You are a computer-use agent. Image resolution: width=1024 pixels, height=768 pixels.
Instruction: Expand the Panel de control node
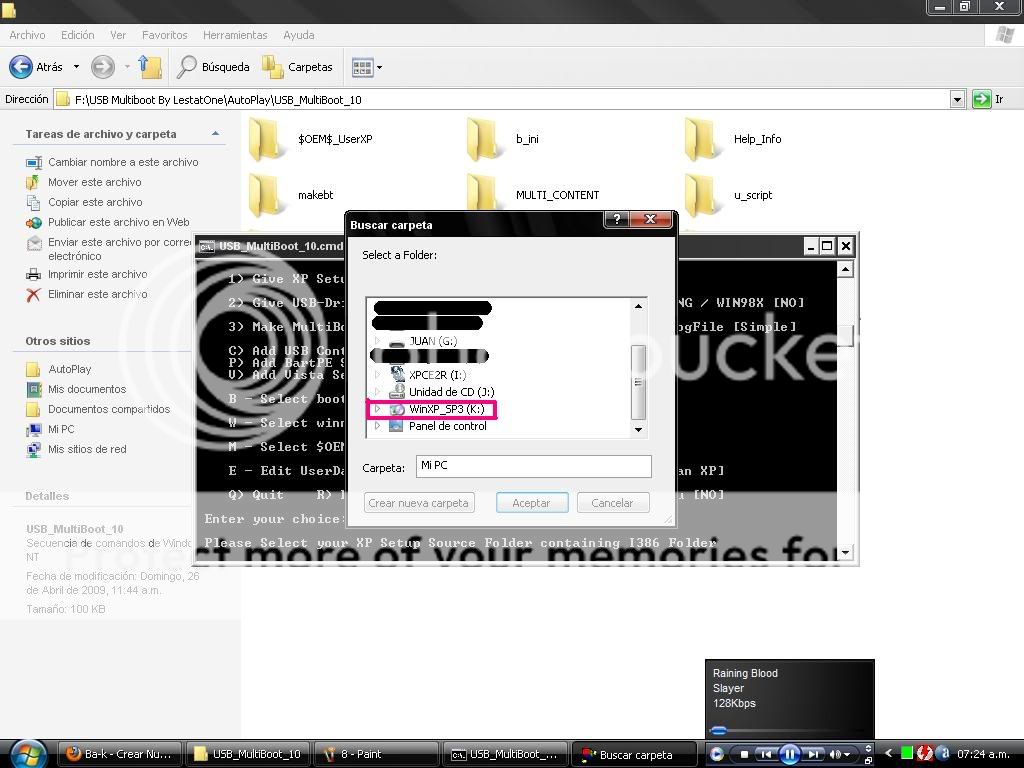[377, 426]
